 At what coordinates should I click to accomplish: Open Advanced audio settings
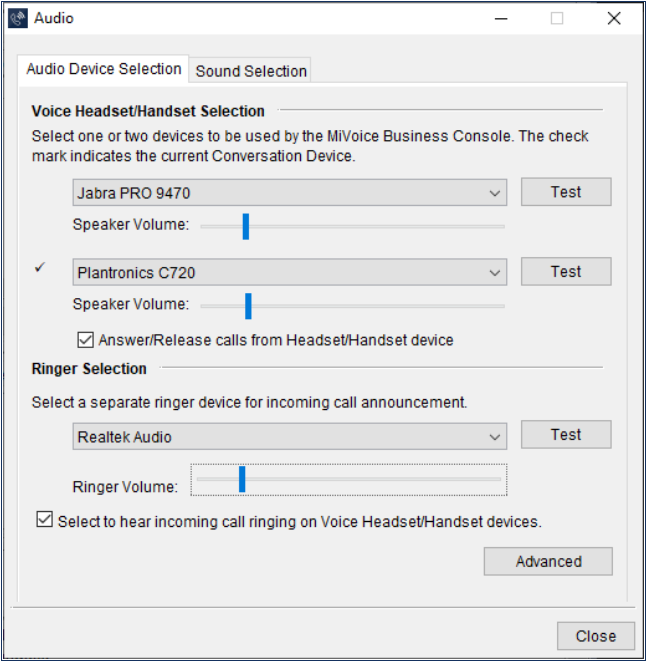pos(548,562)
